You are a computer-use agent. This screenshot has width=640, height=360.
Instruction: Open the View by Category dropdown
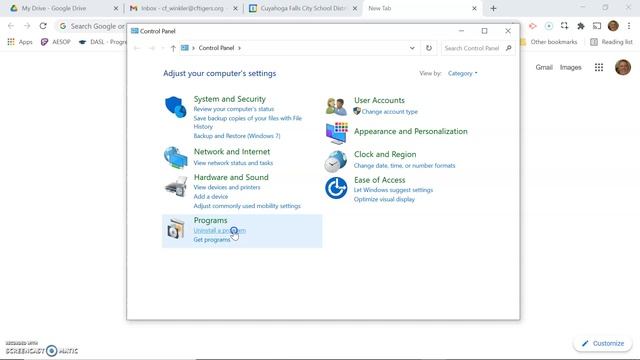coord(462,73)
